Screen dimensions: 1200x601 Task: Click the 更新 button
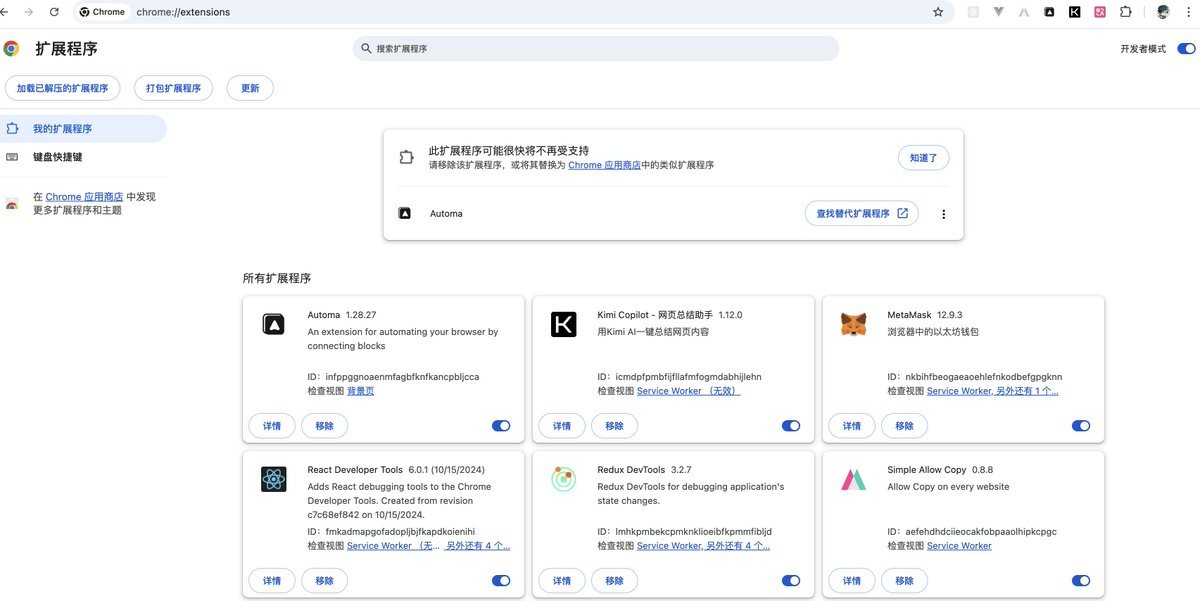point(250,88)
